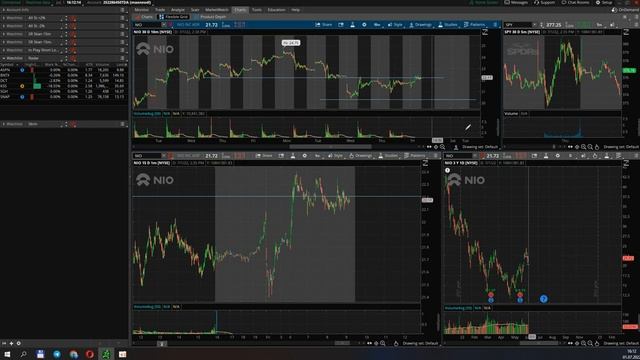Click the drawing pencil icon on the top NIO chart
Screen dimensions: 640x360
pos(468,127)
